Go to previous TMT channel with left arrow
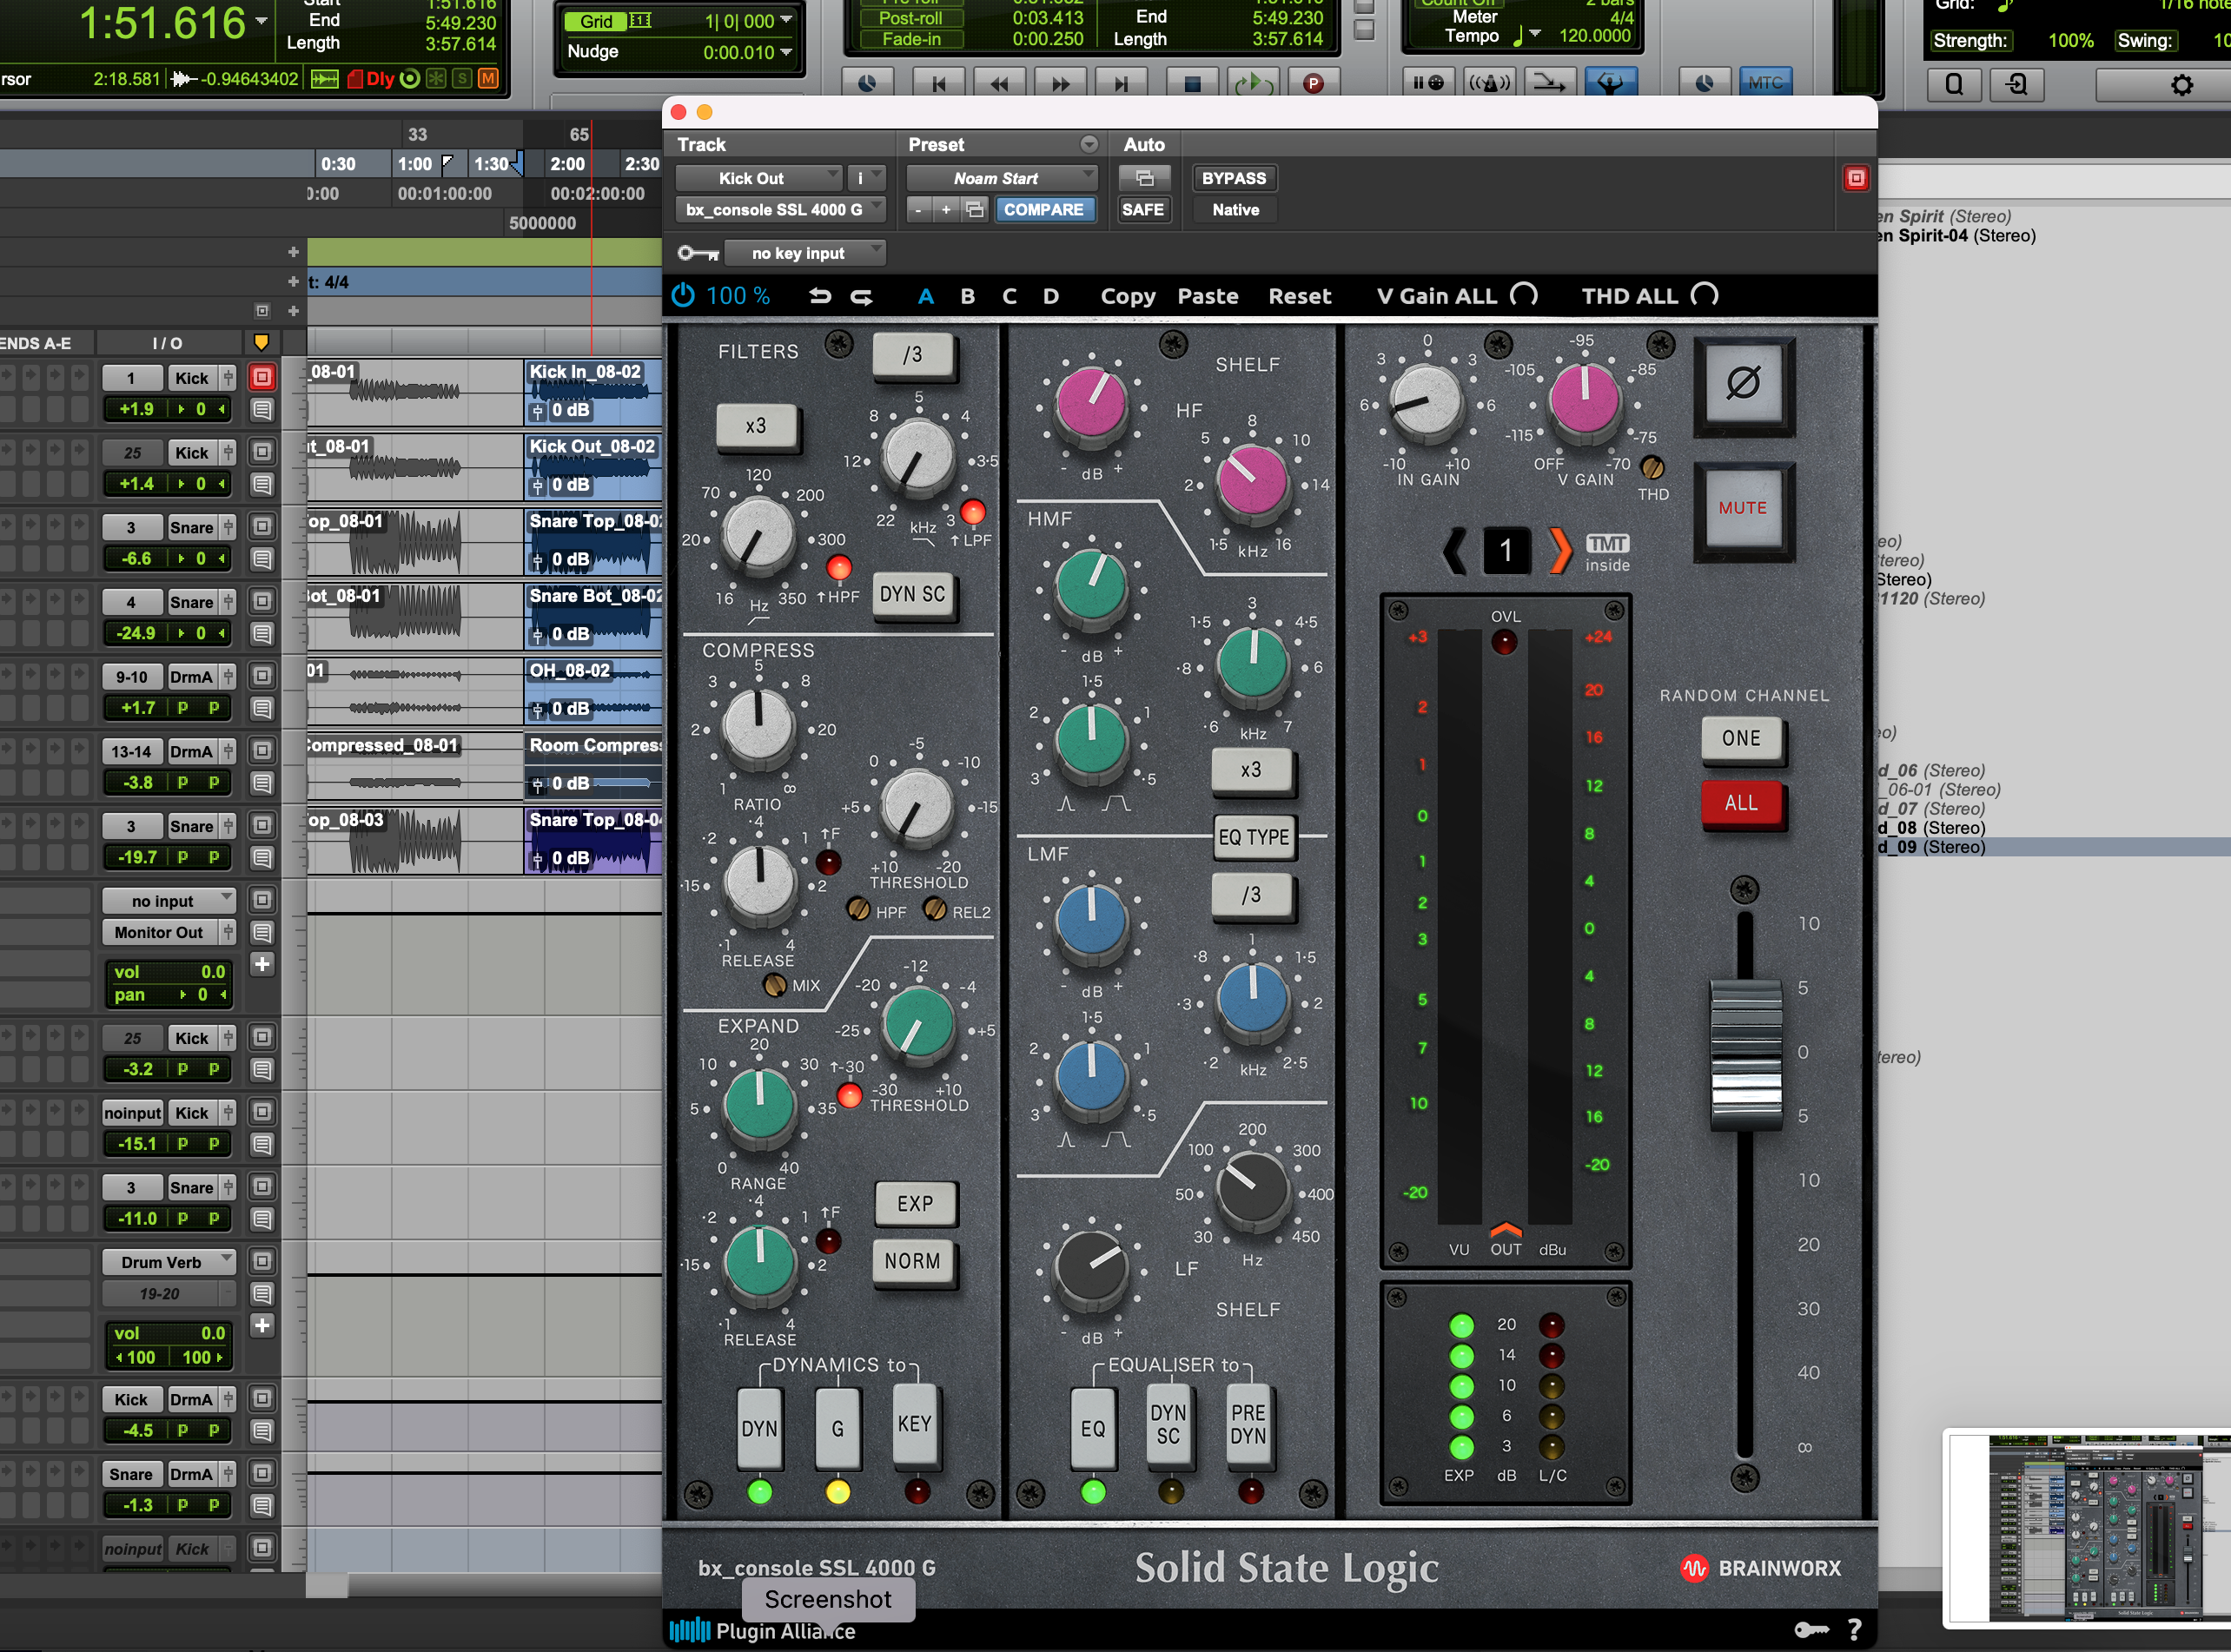Image resolution: width=2231 pixels, height=1652 pixels. pyautogui.click(x=1455, y=550)
